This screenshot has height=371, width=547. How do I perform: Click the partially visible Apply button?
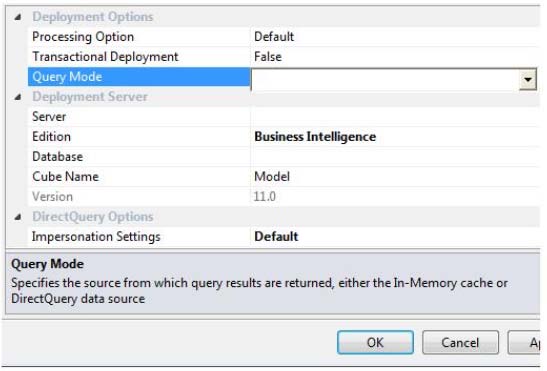(524, 342)
